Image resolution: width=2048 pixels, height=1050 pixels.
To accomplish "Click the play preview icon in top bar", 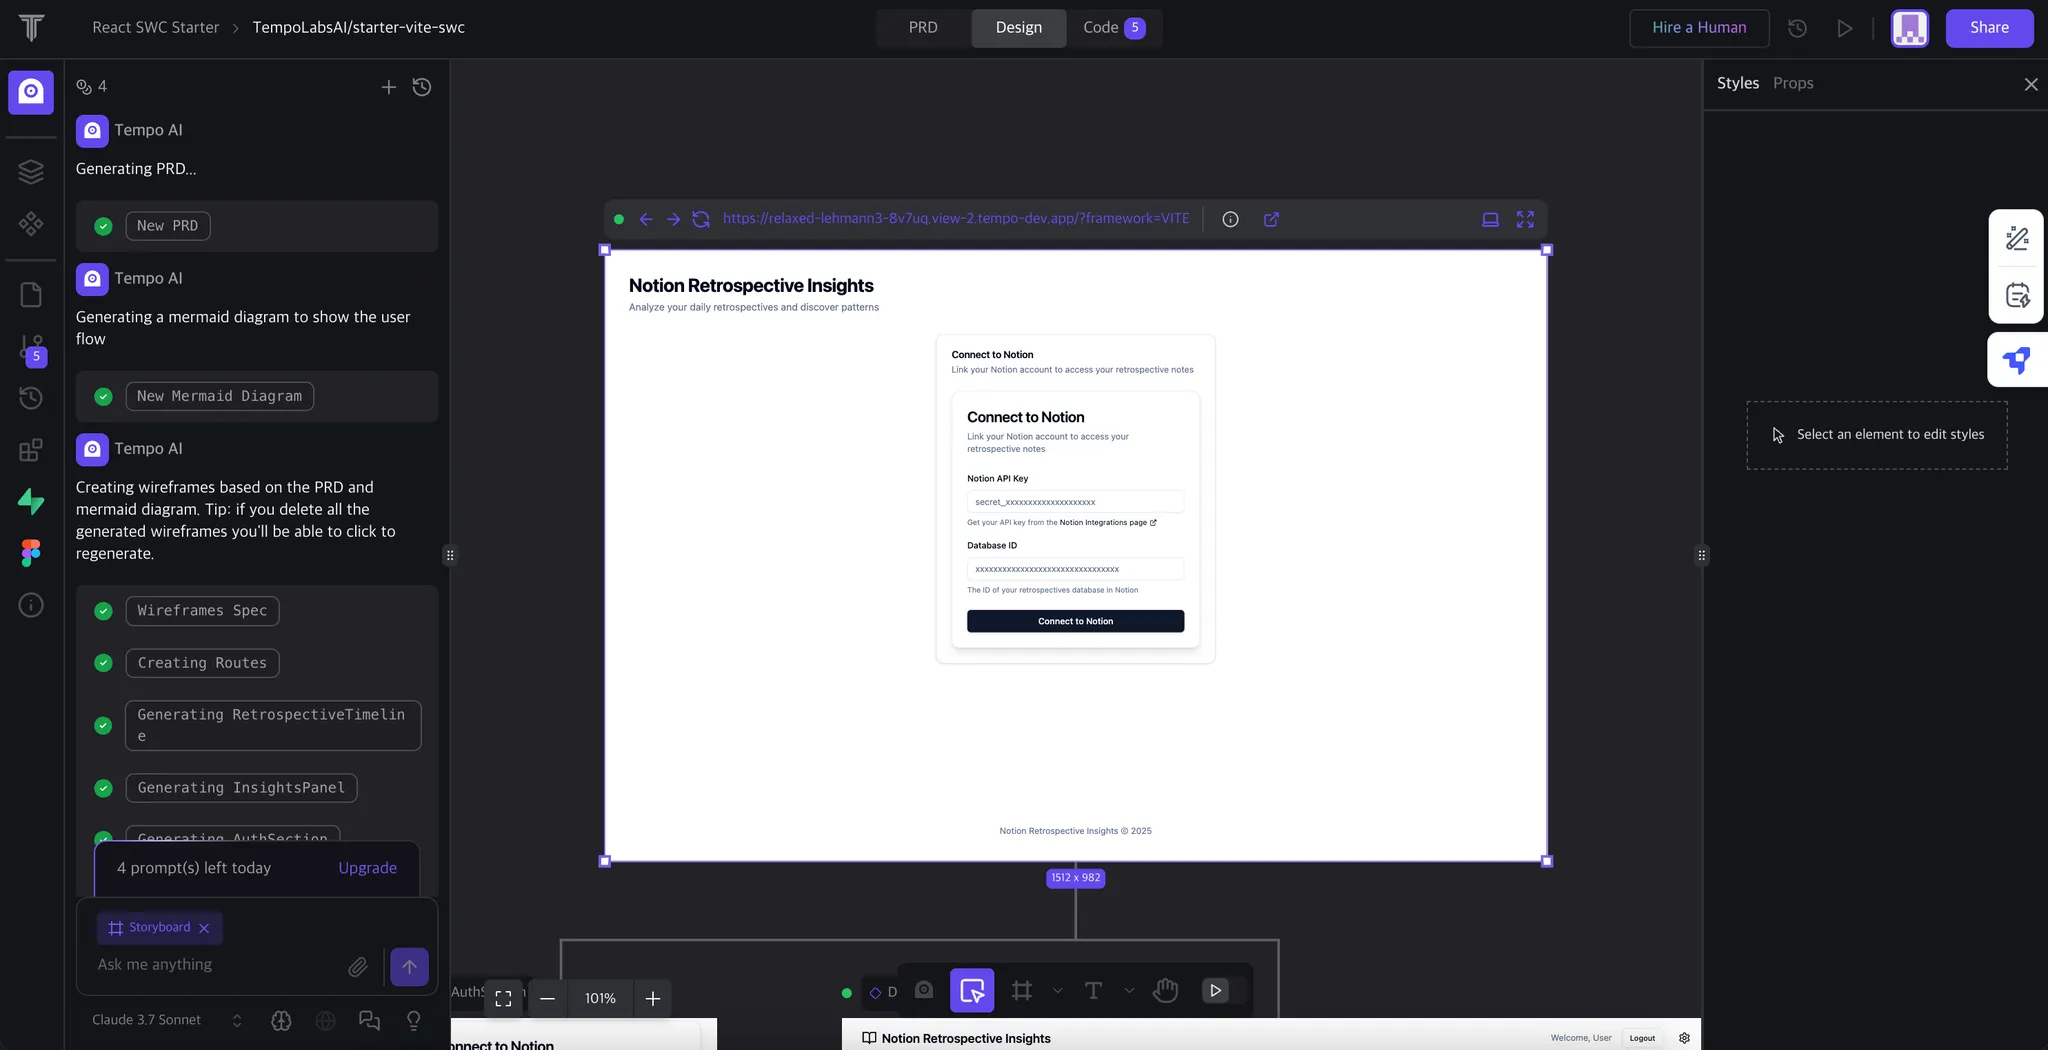I will tap(1845, 28).
